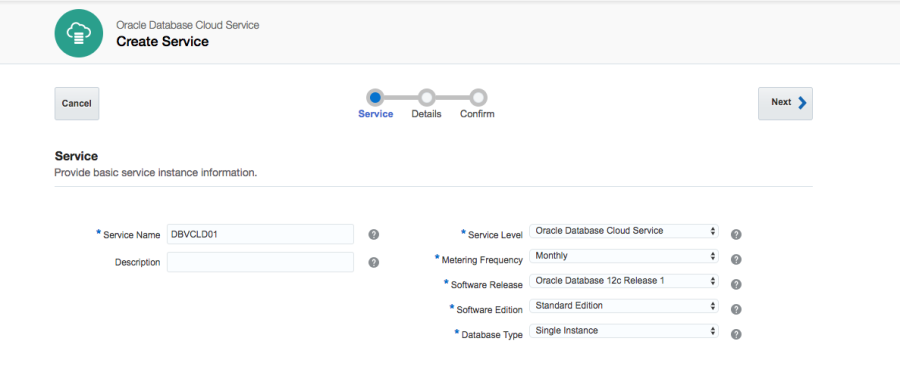900x388 pixels.
Task: Click the Oracle Database Cloud Service logo icon
Action: pyautogui.click(x=79, y=34)
